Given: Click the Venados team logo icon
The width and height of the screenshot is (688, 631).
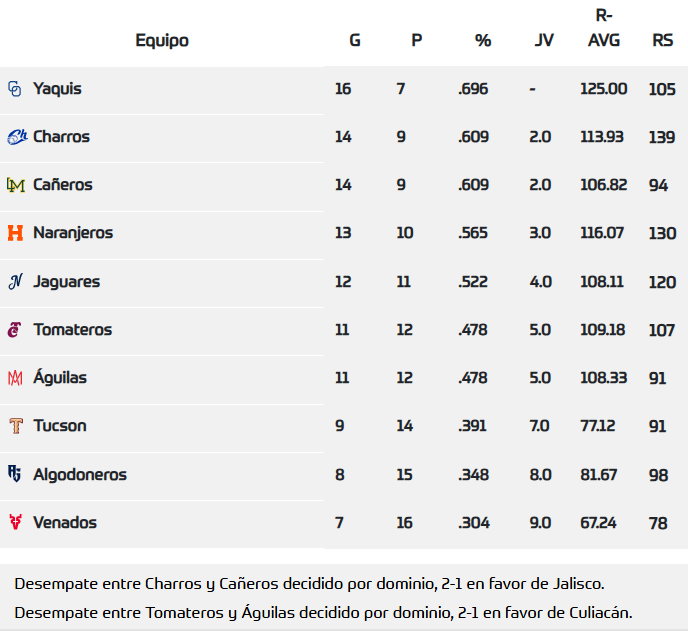Looking at the screenshot, I should coord(15,522).
